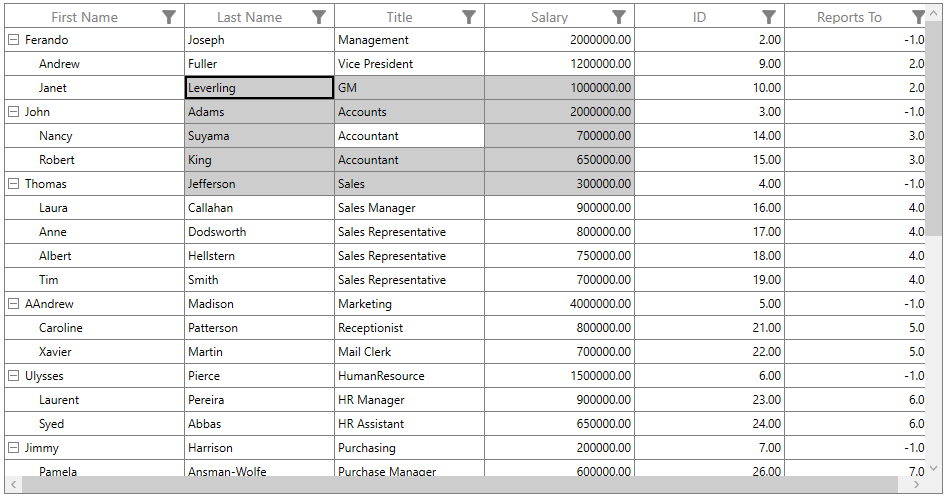The width and height of the screenshot is (946, 496).
Task: Collapse the Ulysses tree node
Action: [13, 375]
